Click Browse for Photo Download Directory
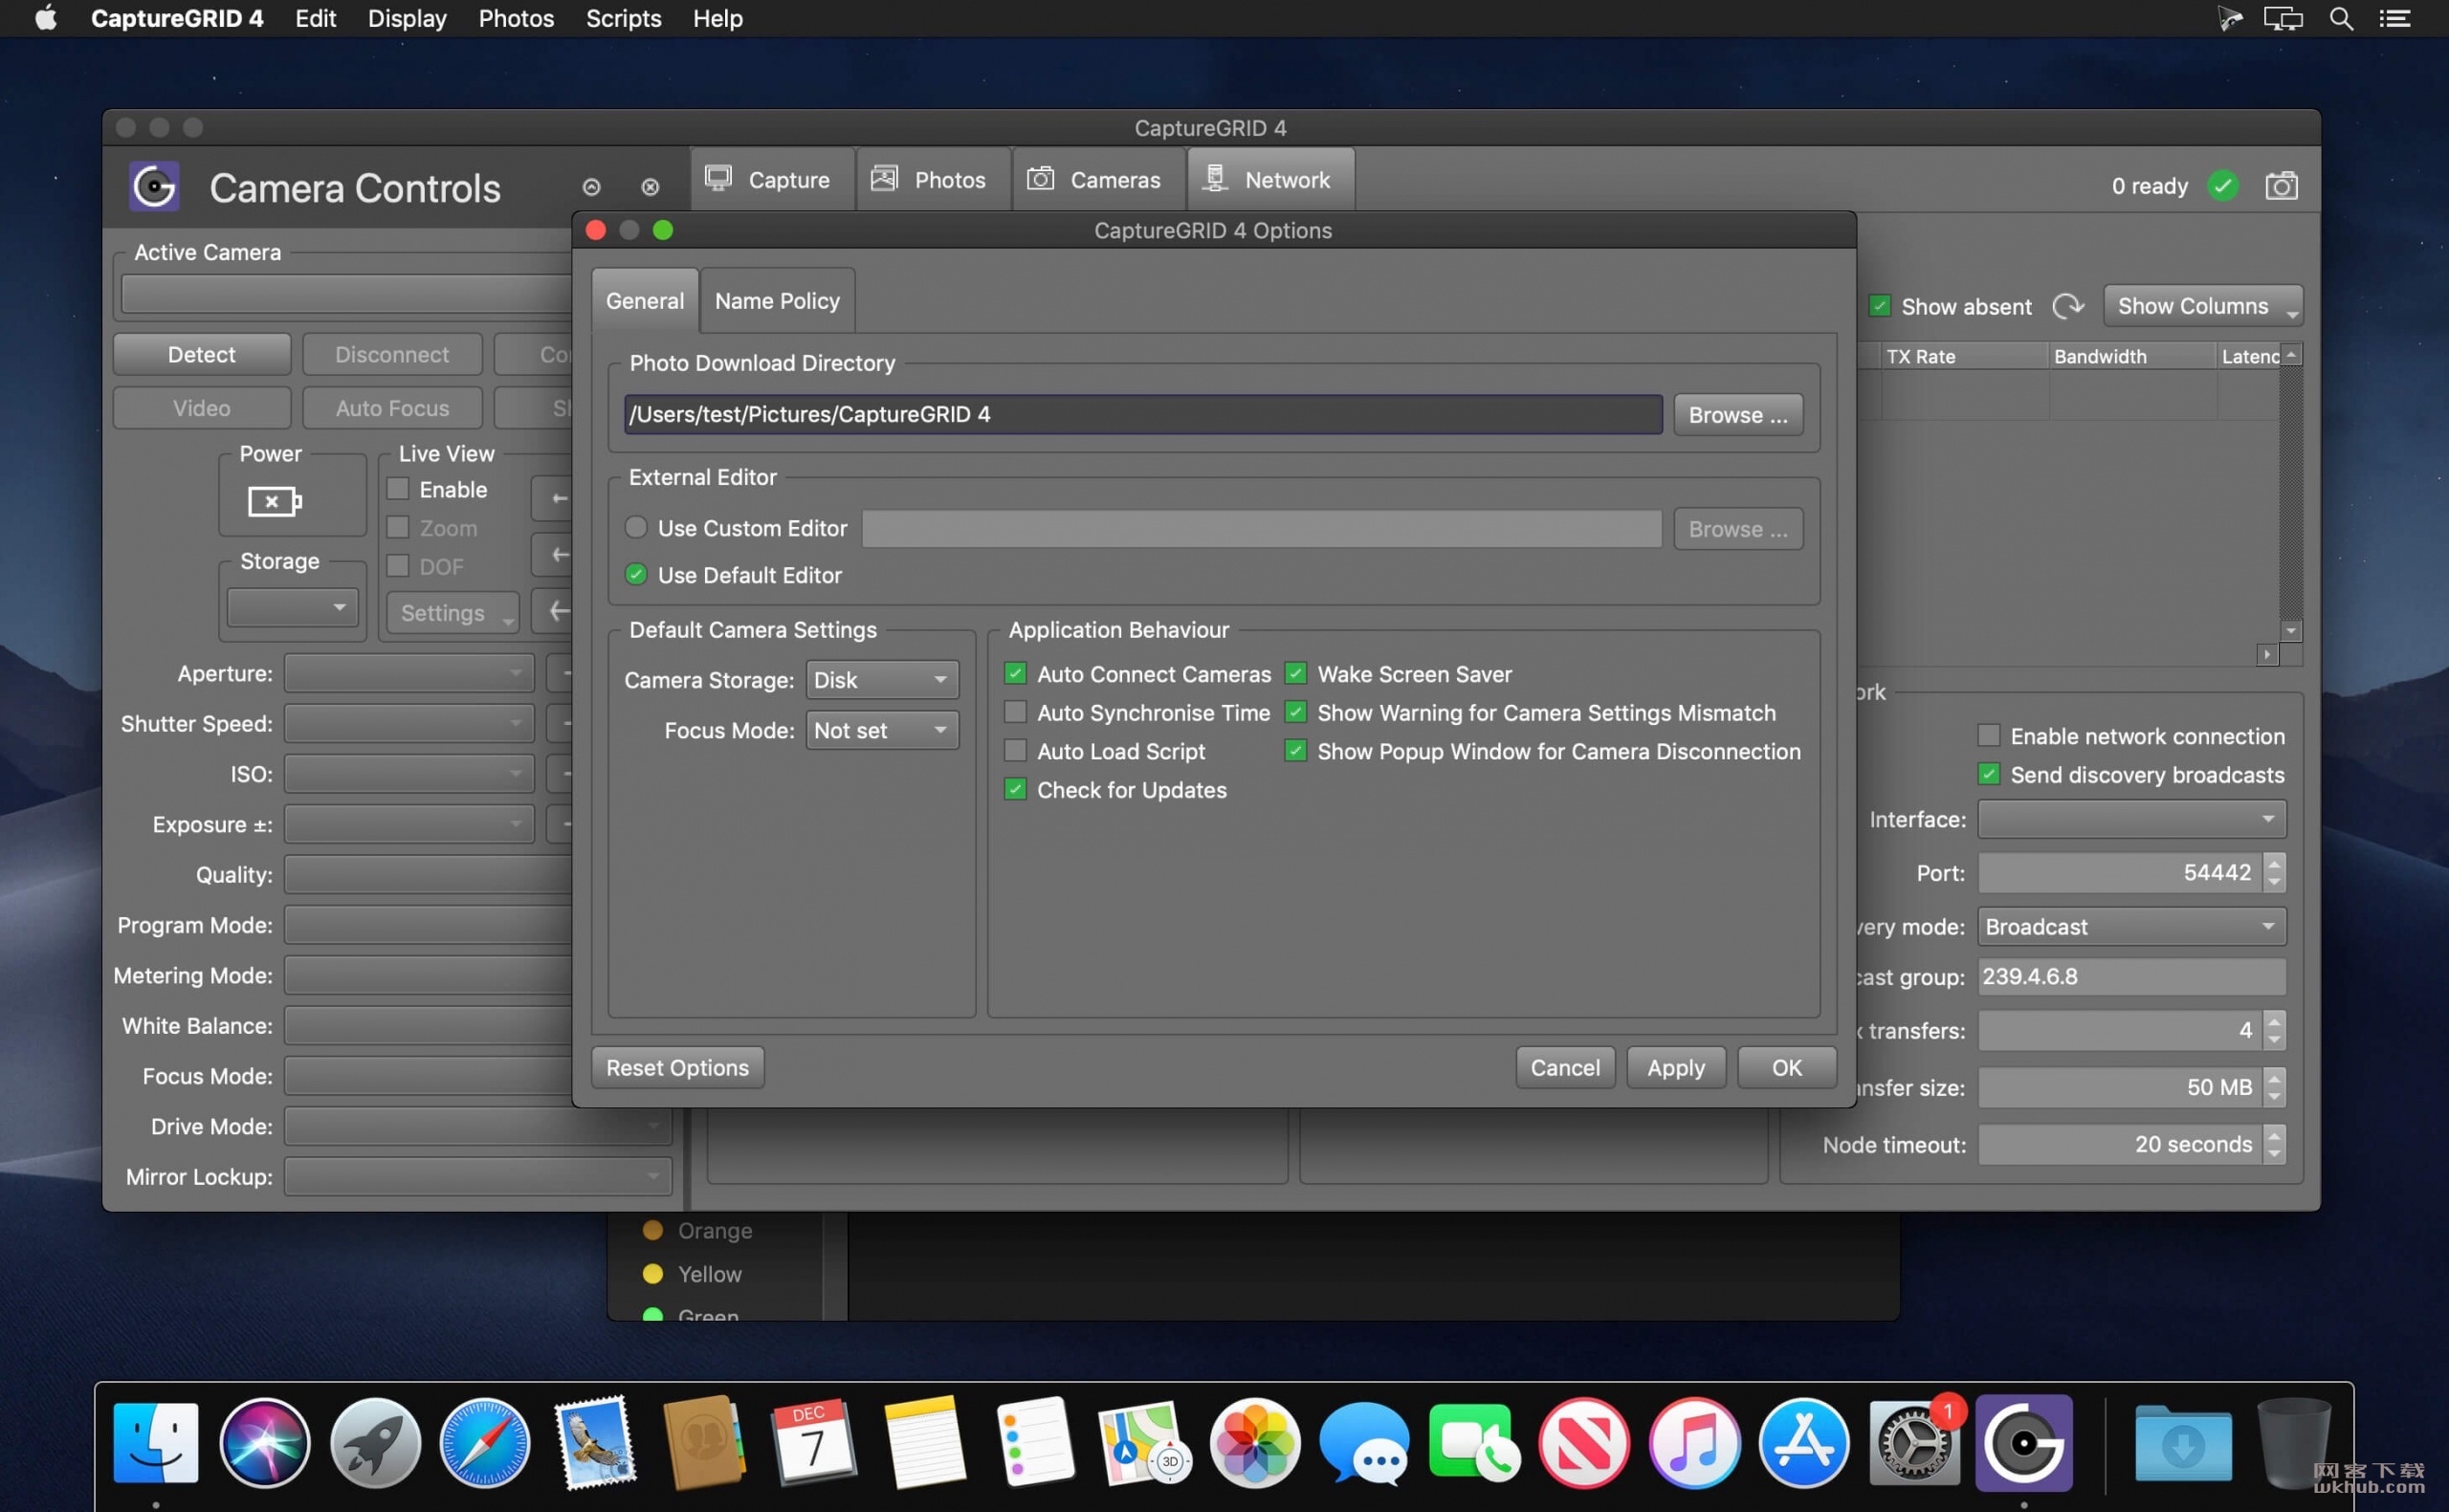This screenshot has height=1512, width=2449. click(x=1737, y=414)
